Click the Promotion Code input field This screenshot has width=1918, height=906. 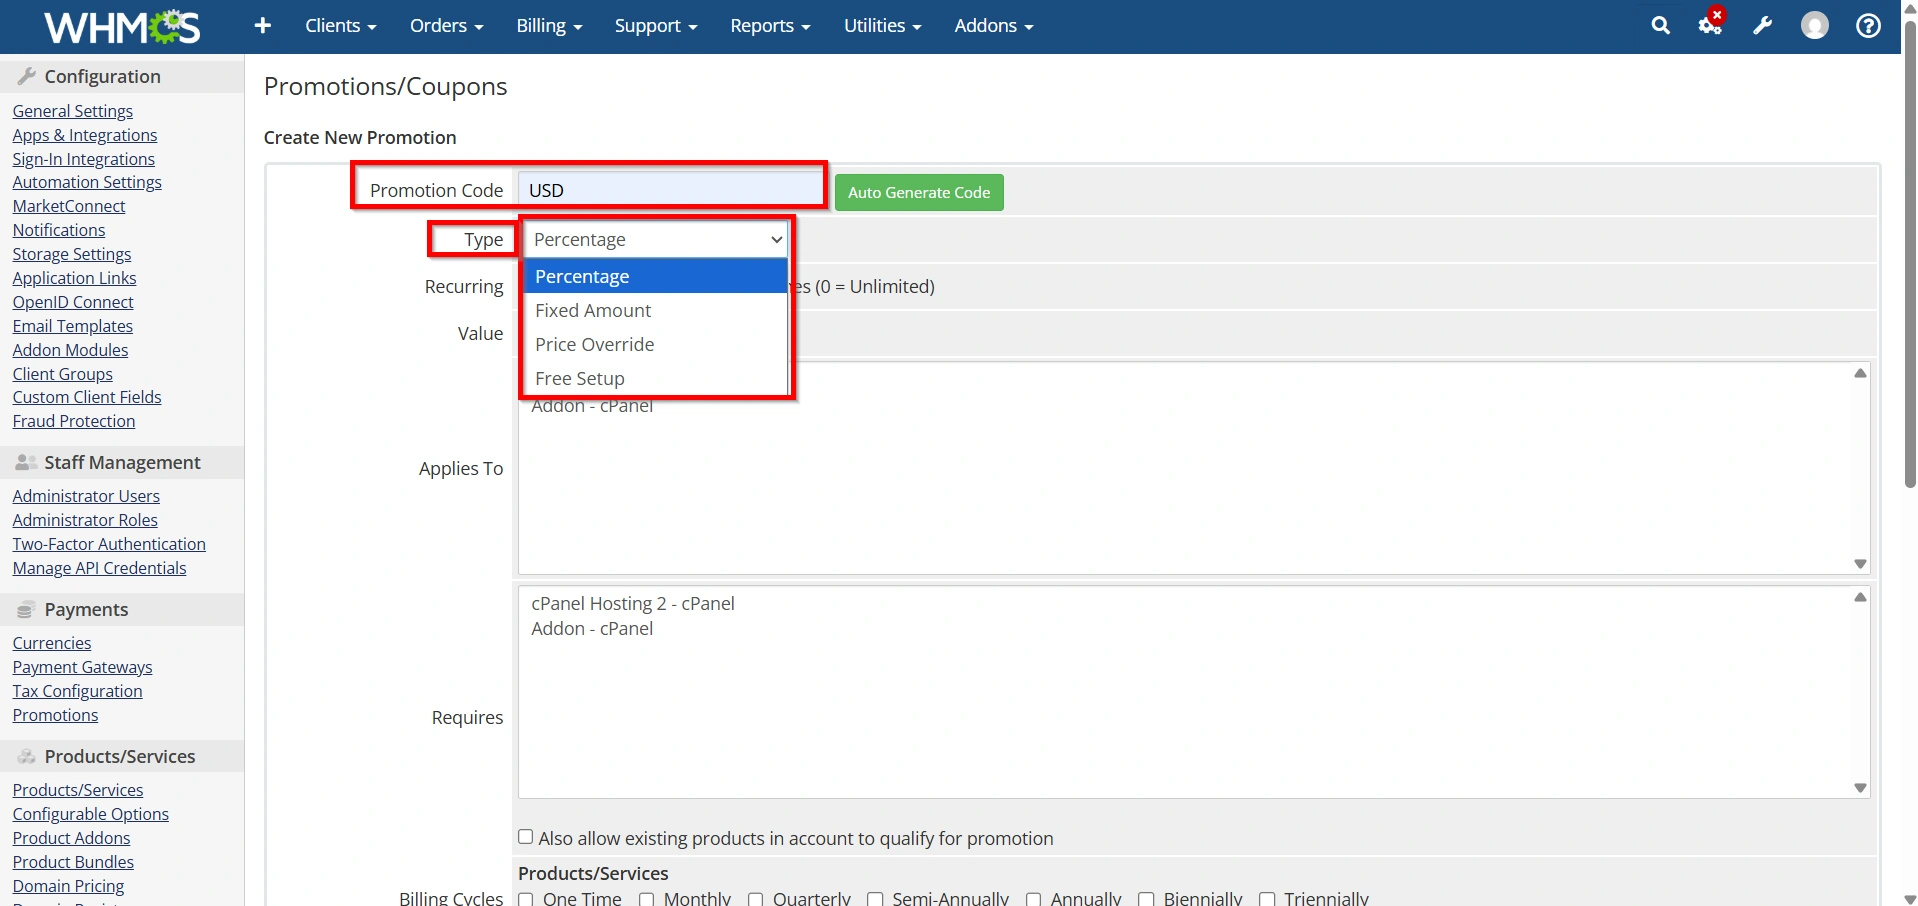[670, 190]
